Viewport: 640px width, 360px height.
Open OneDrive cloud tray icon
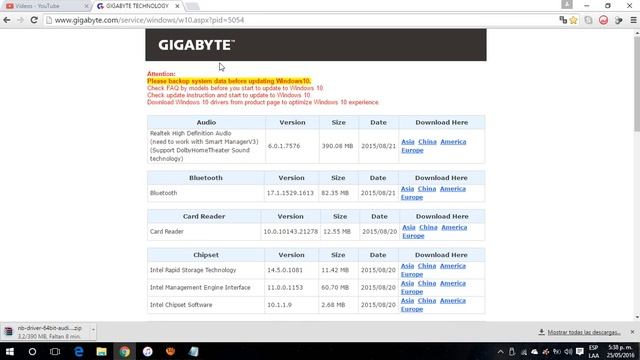pyautogui.click(x=534, y=352)
